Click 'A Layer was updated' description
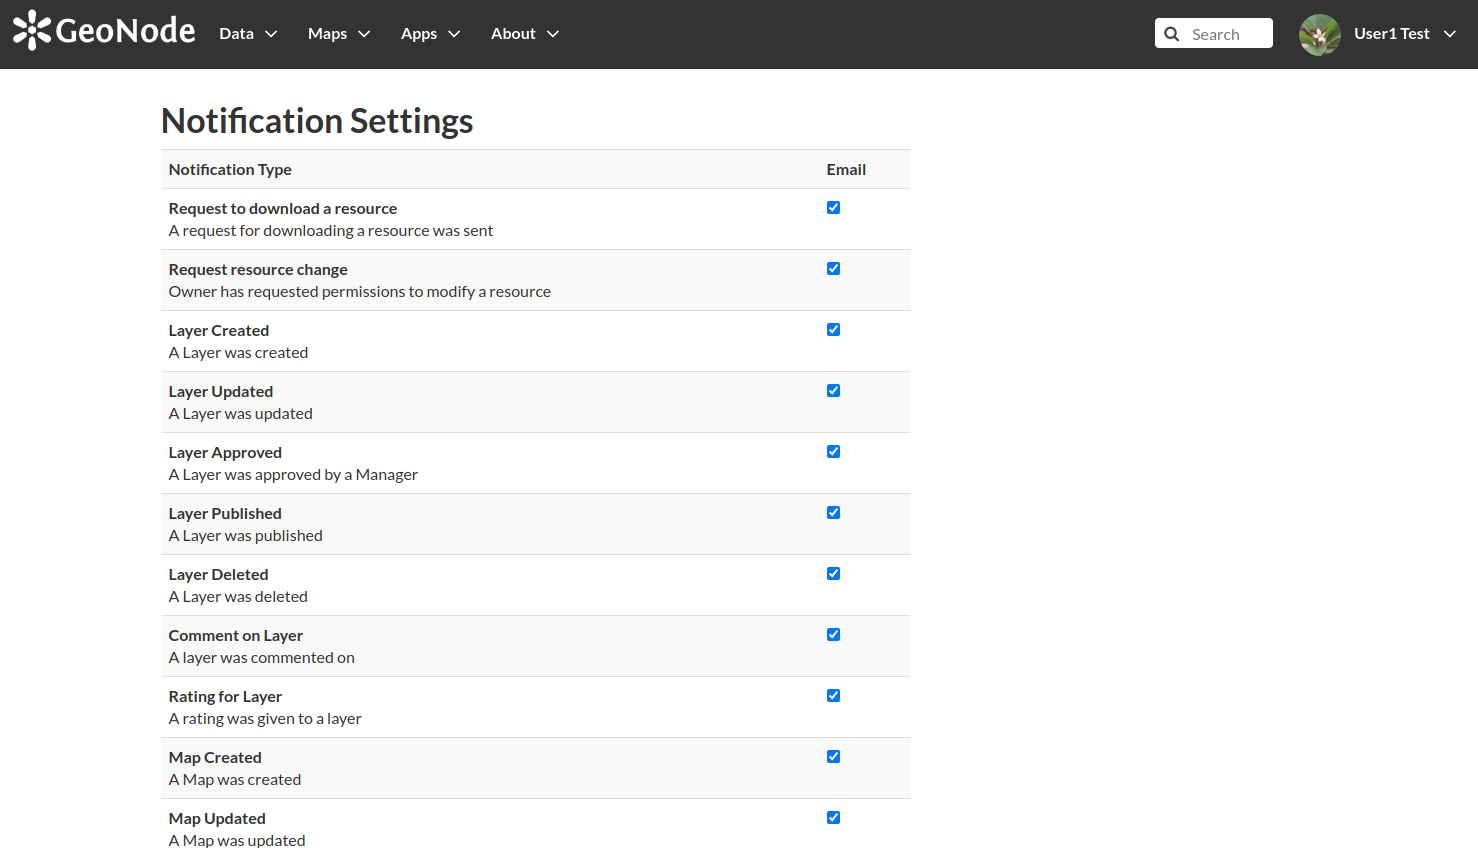 [241, 414]
